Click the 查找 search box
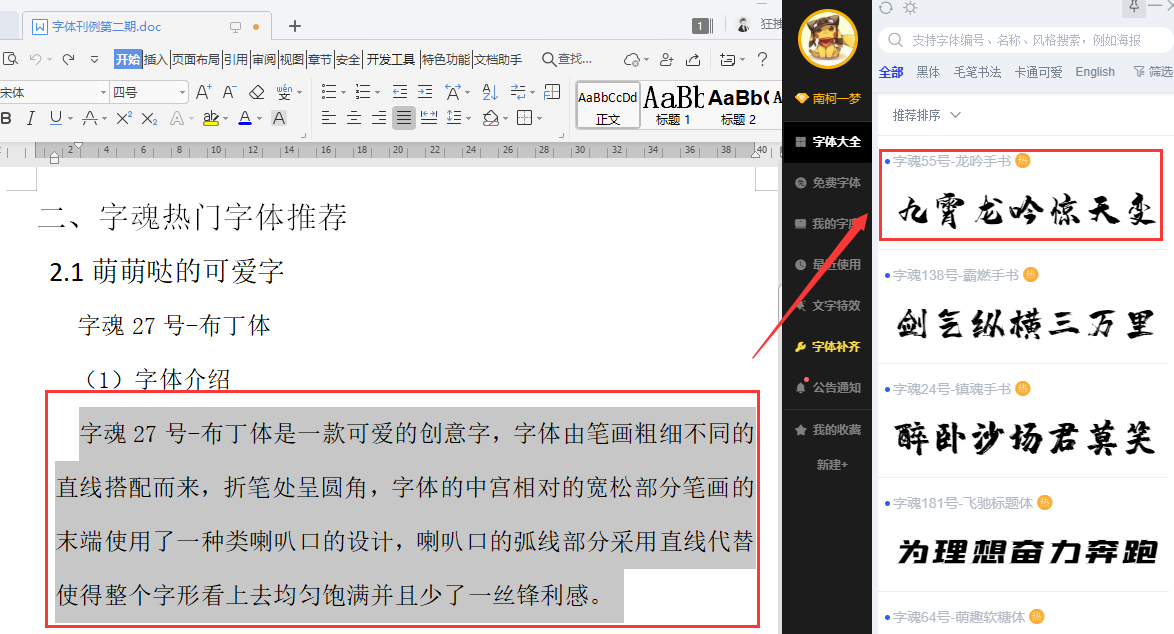The height and width of the screenshot is (634, 1174). (x=567, y=59)
